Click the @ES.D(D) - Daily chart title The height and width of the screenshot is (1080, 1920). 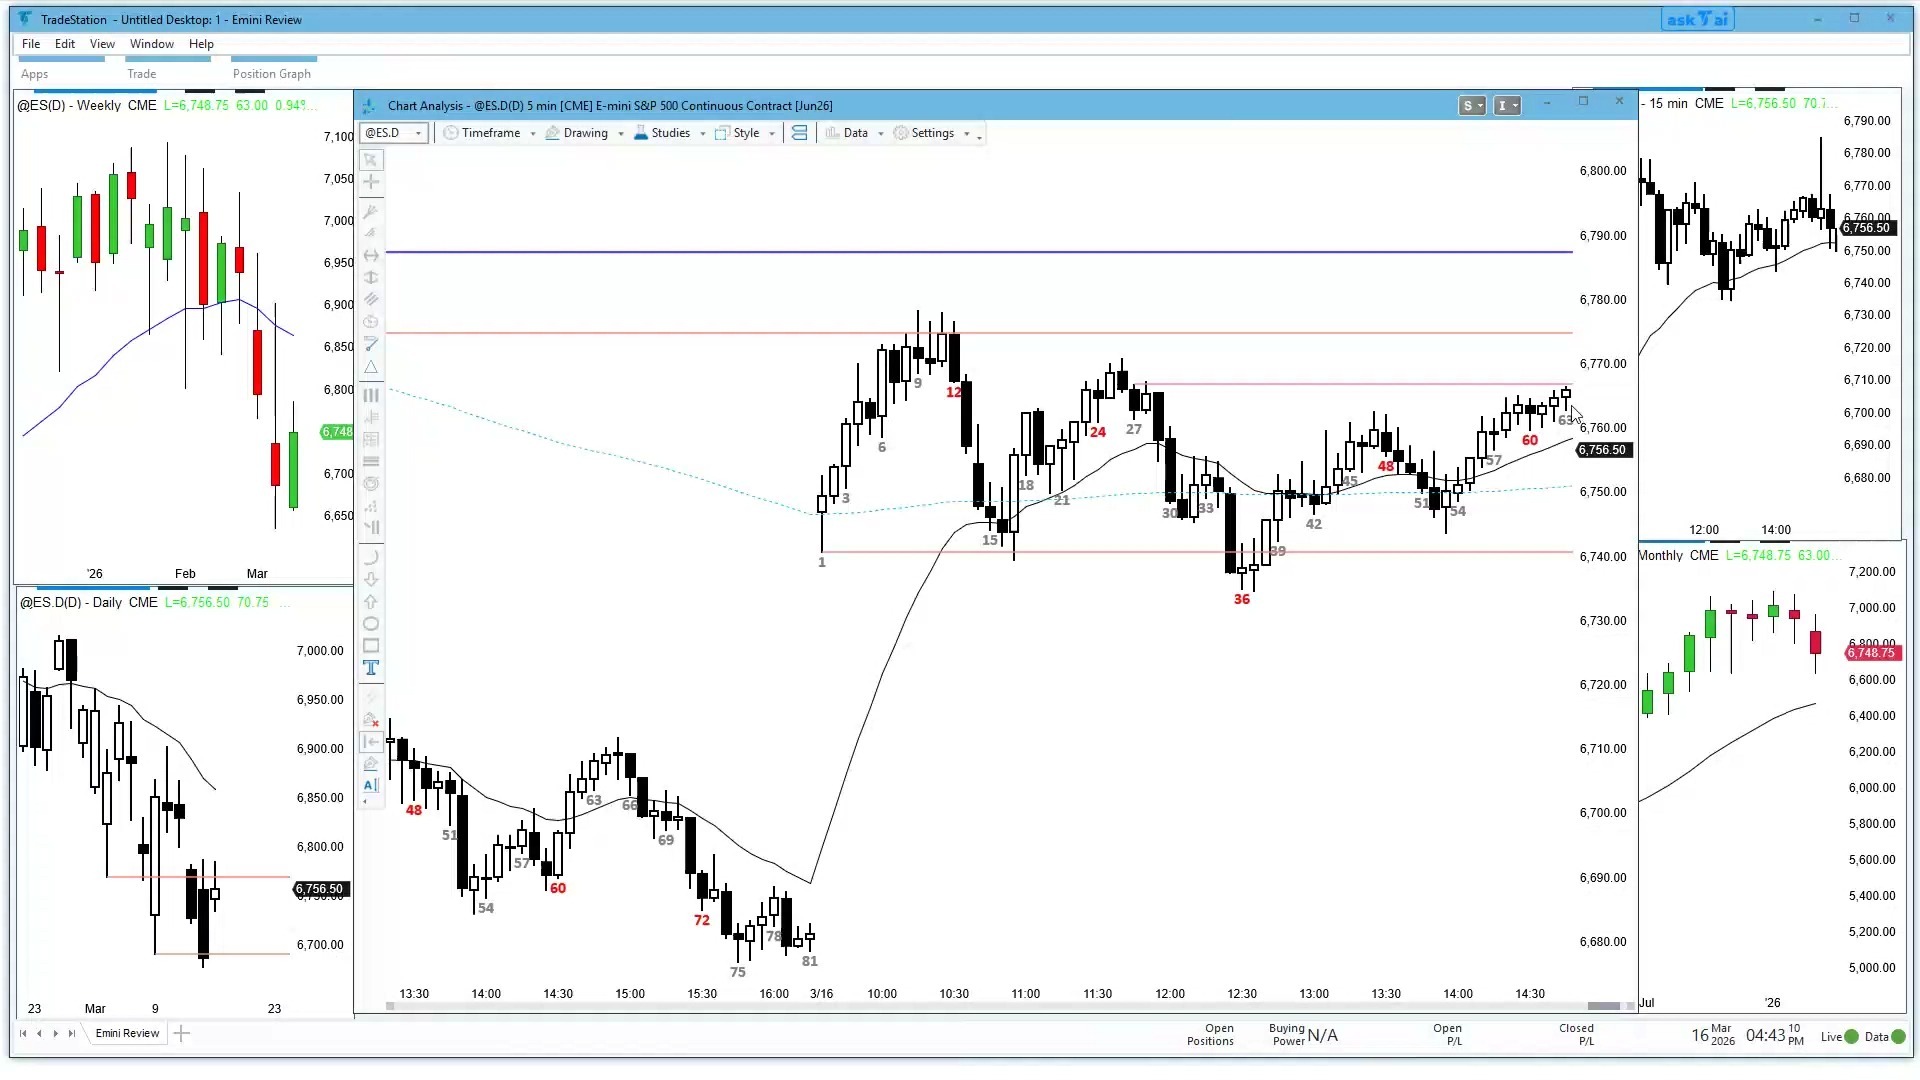pyautogui.click(x=89, y=602)
